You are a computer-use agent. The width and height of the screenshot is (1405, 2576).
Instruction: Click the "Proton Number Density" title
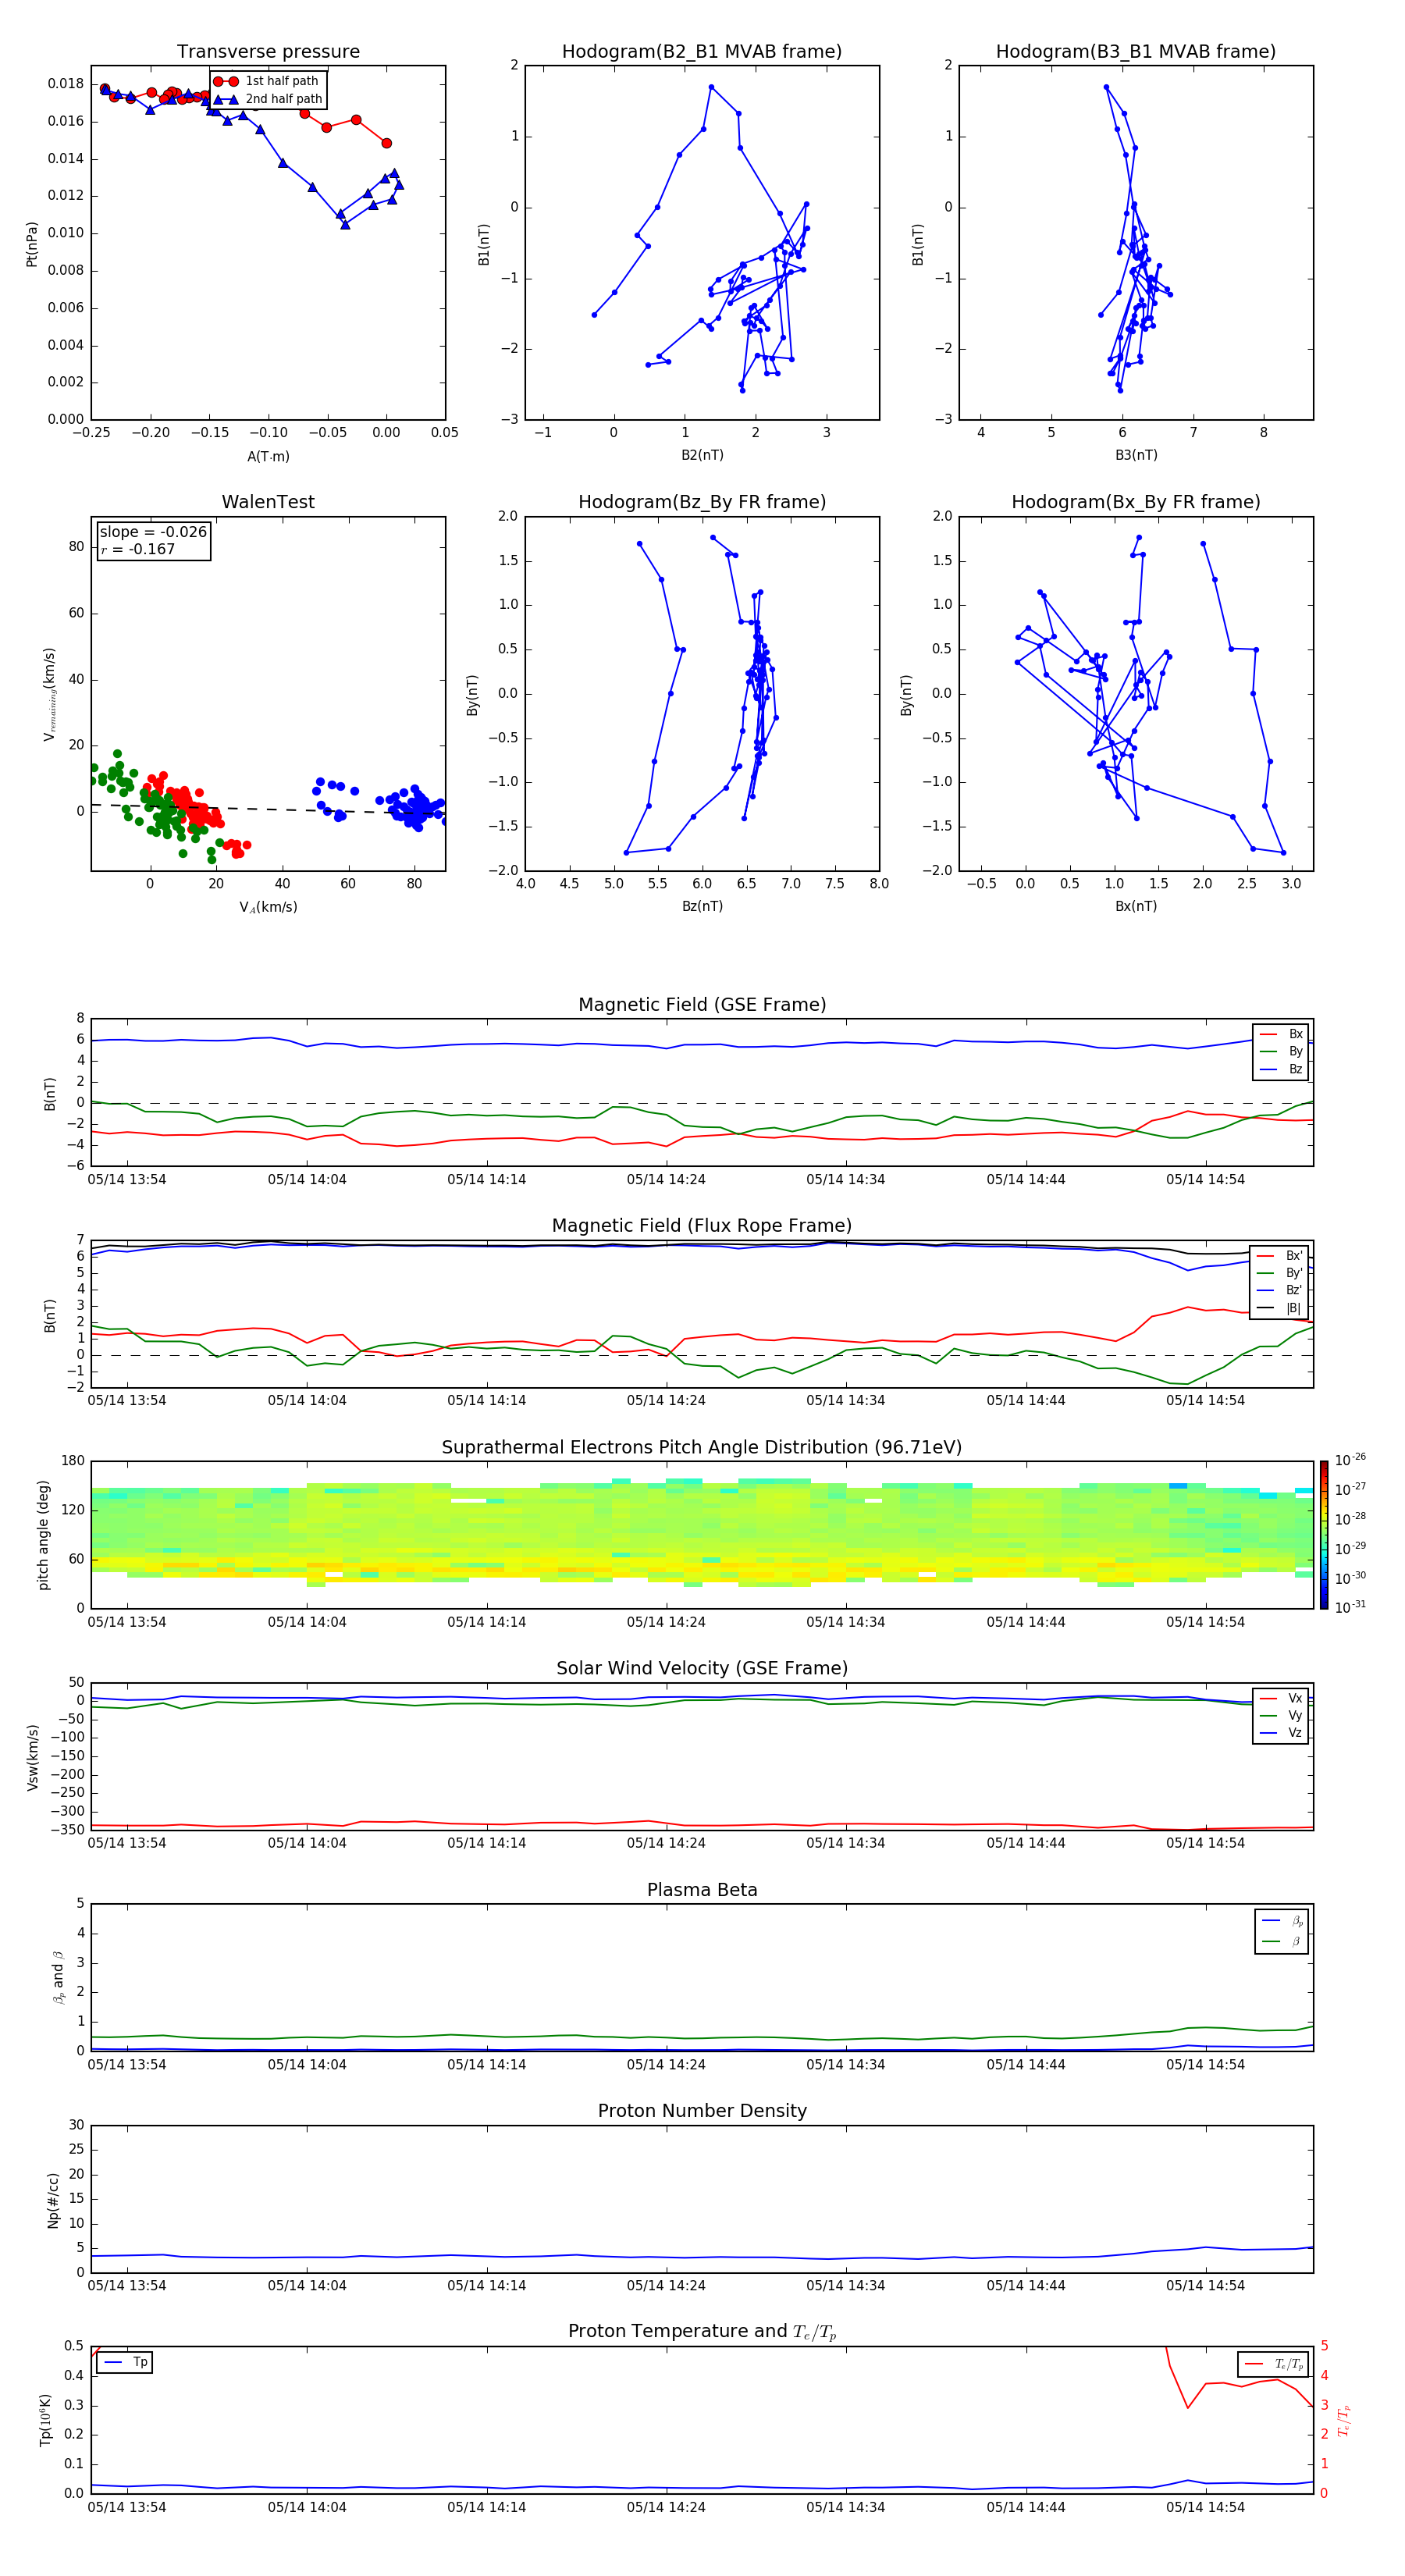pyautogui.click(x=702, y=2111)
